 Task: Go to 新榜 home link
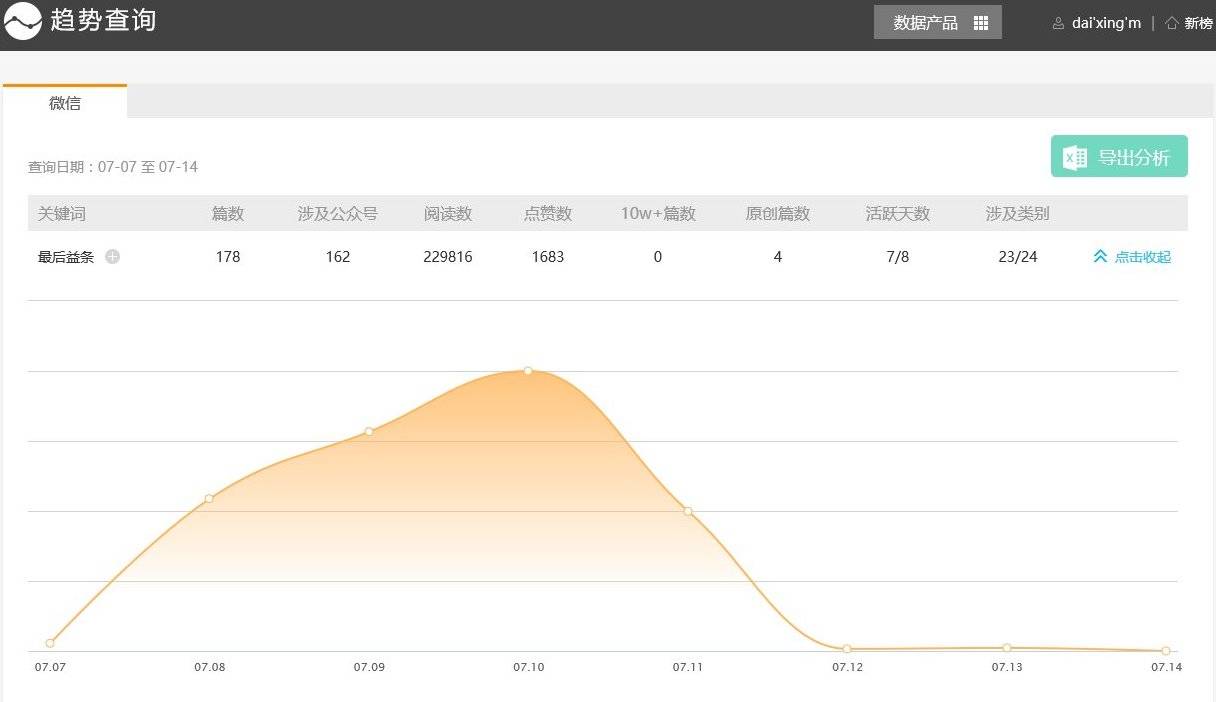click(1198, 23)
